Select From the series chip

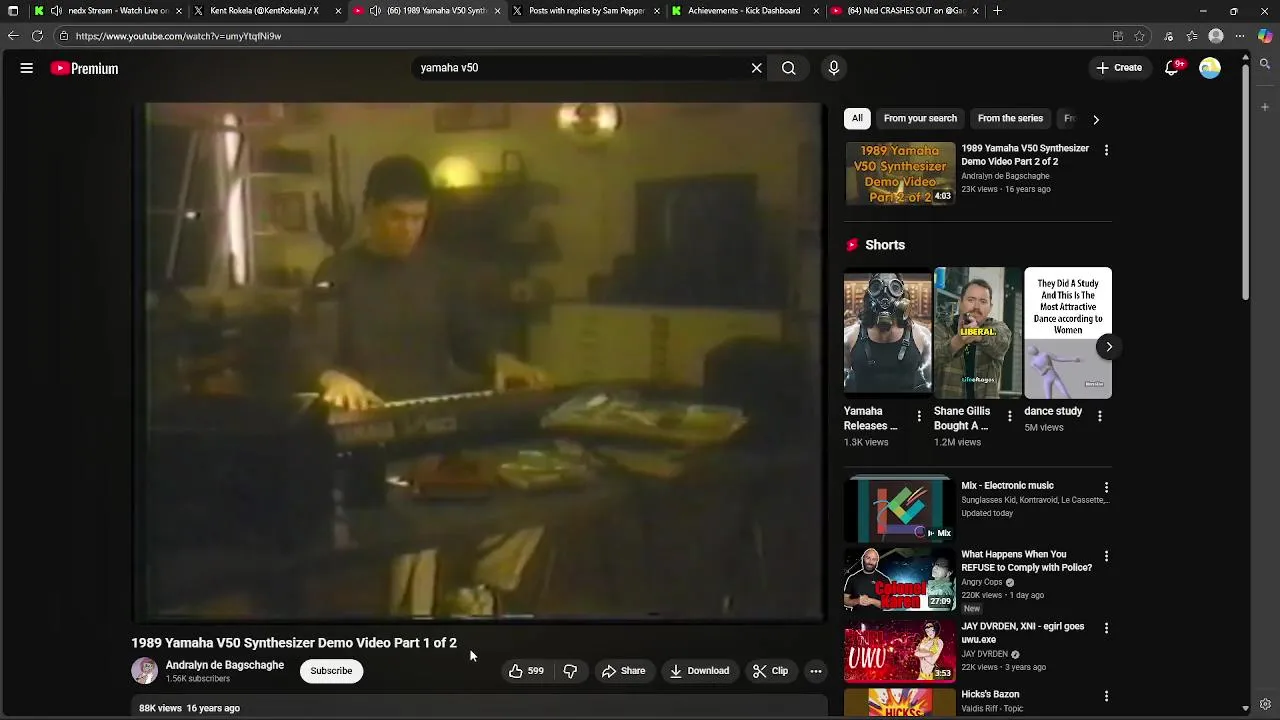tap(1010, 118)
